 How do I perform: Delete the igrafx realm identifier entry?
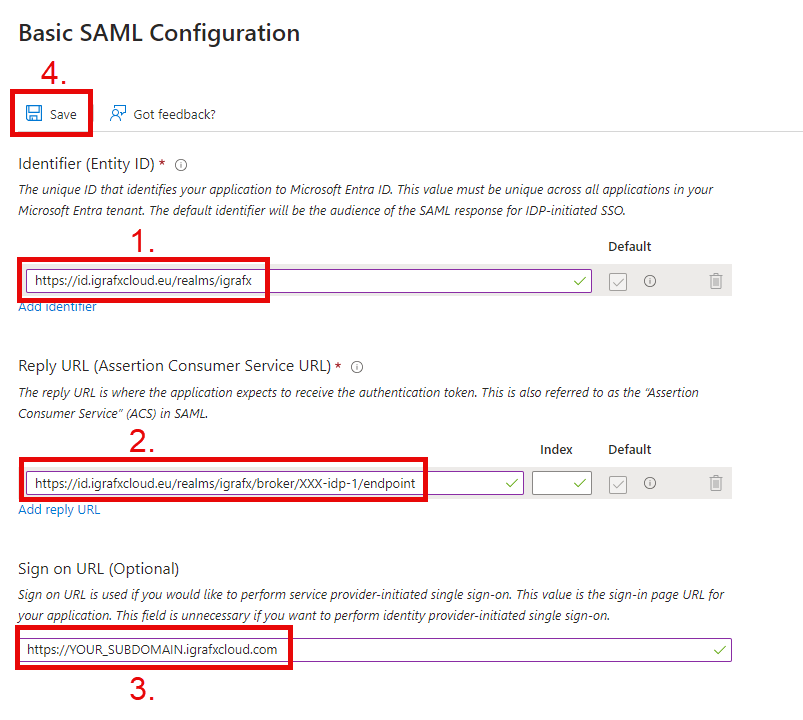[716, 282]
